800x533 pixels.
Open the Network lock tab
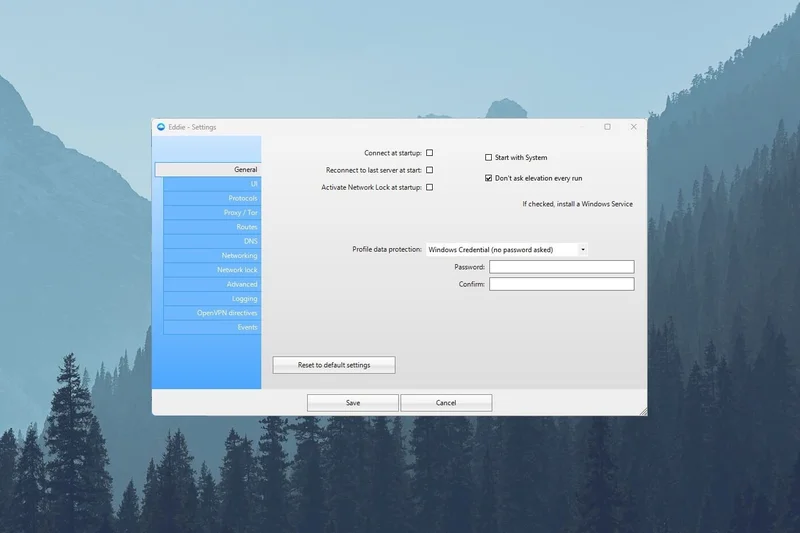(212, 269)
